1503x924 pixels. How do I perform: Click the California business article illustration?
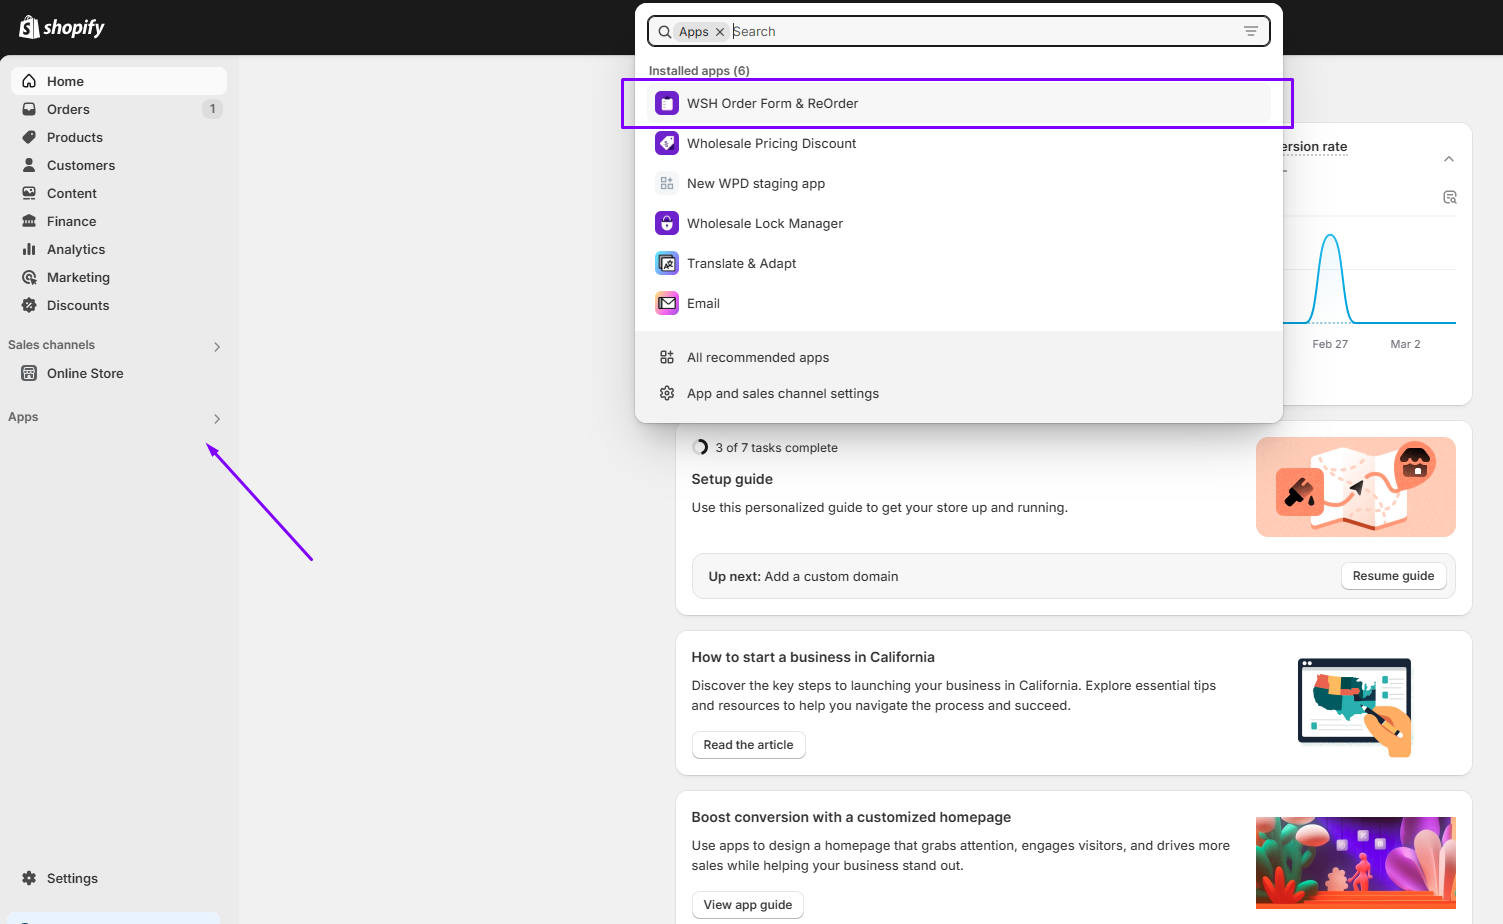click(1355, 707)
